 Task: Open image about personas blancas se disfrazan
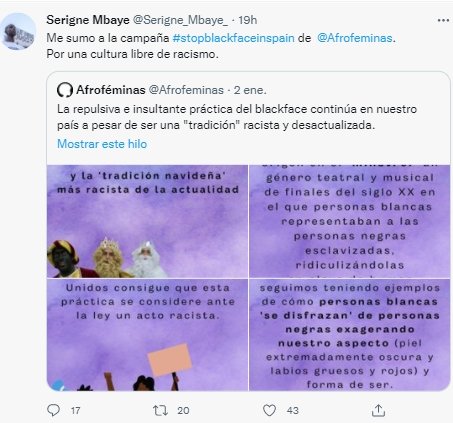coord(350,335)
